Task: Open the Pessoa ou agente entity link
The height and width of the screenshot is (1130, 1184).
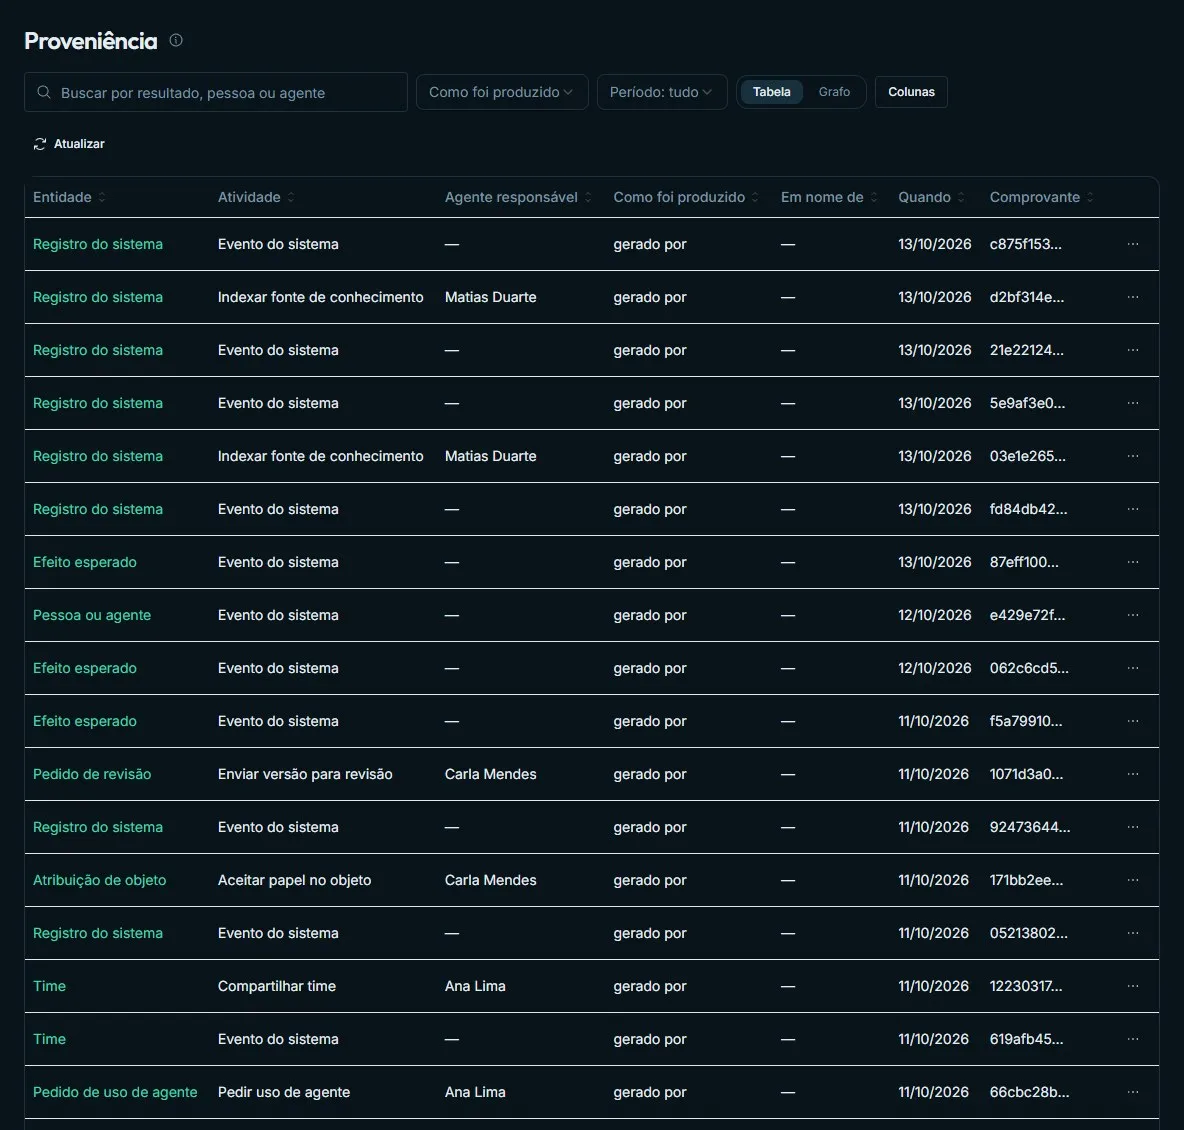Action: pyautogui.click(x=92, y=615)
